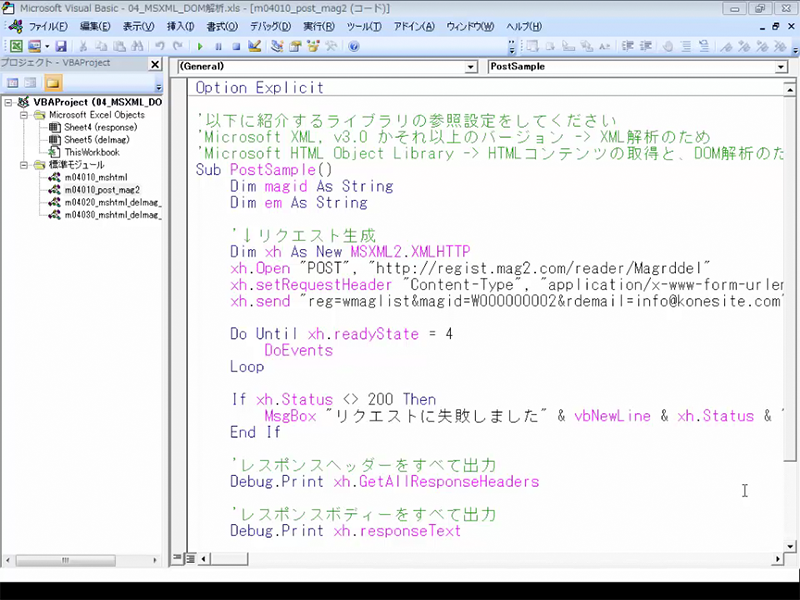Toggle Folders view in project panel
Viewport: 800px width, 600px height.
[x=52, y=83]
